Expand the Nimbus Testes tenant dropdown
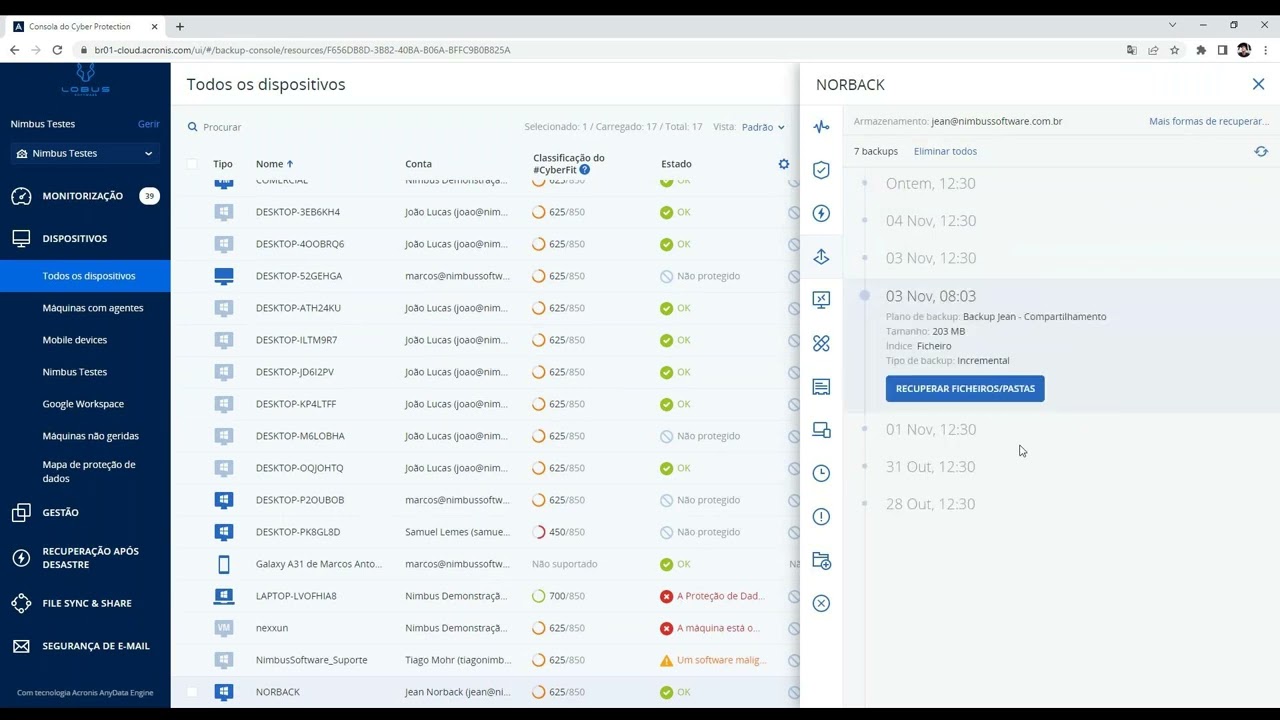 coord(85,153)
